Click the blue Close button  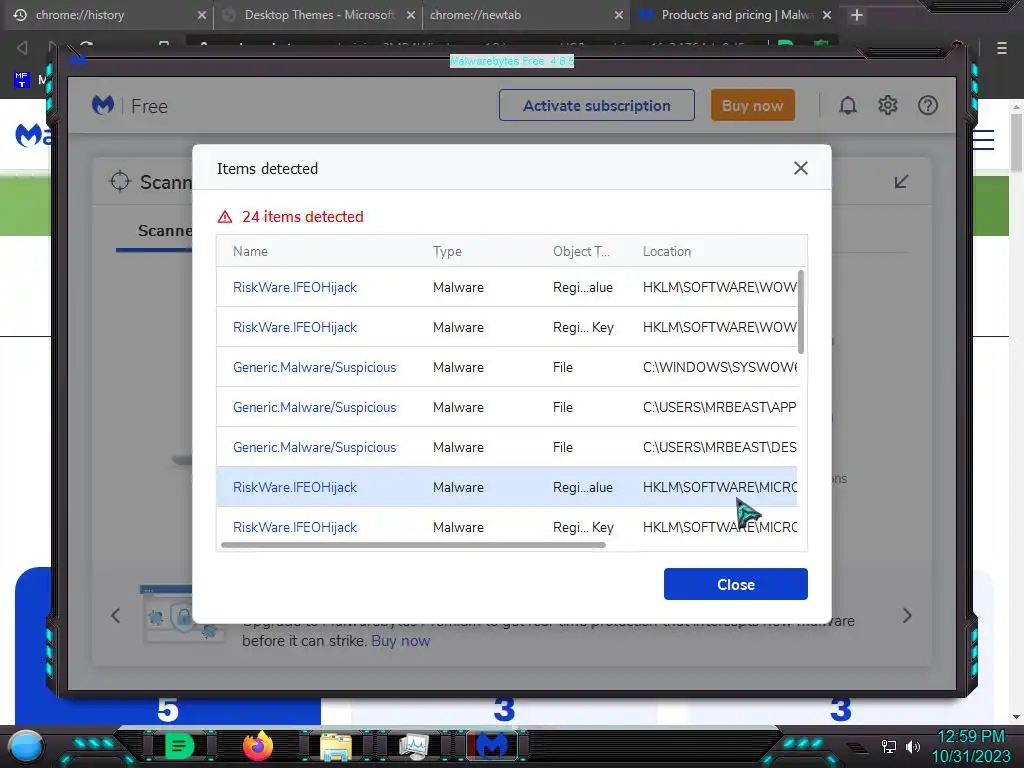735,584
